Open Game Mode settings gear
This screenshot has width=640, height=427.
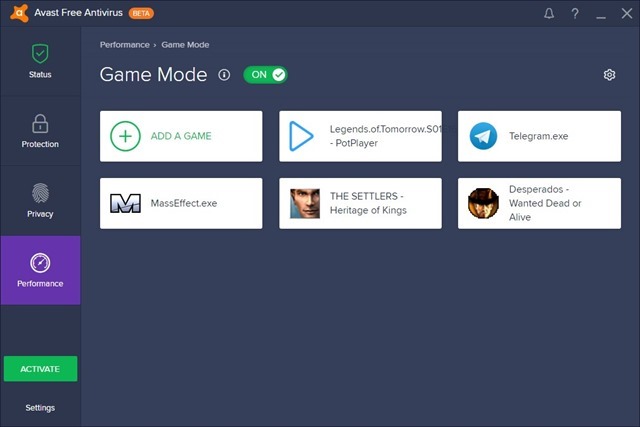609,75
